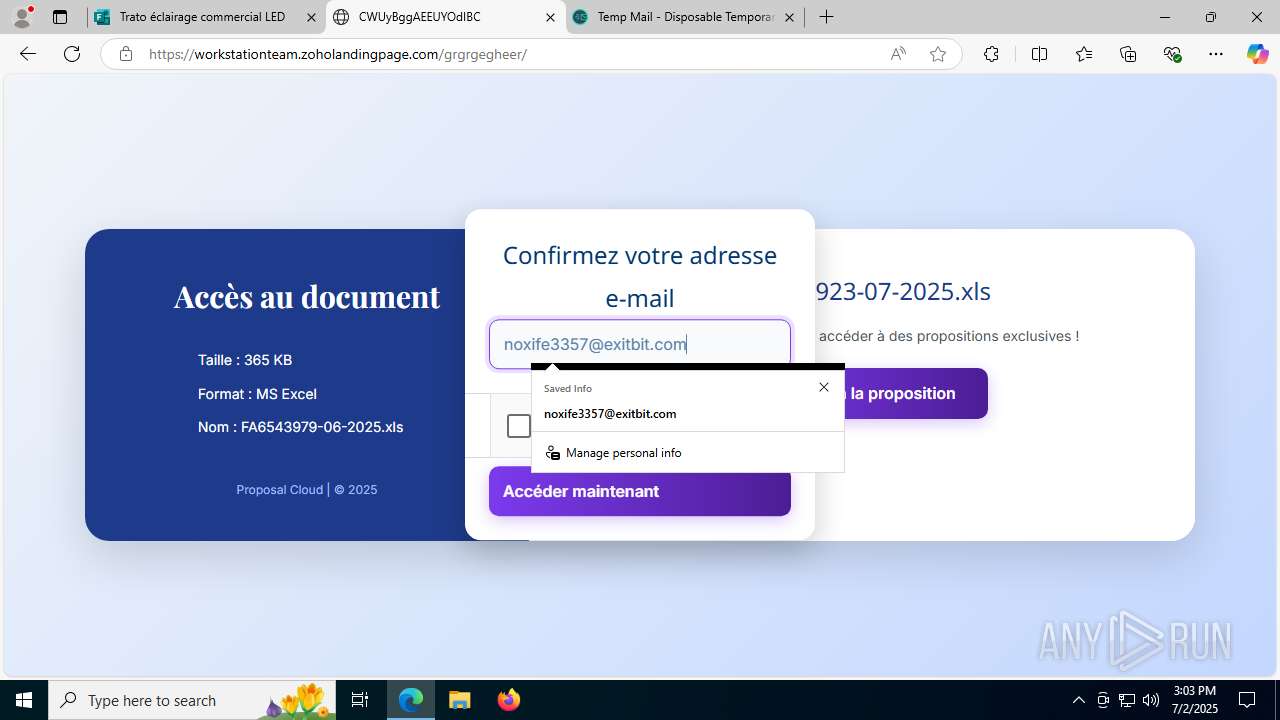
Task: Close the Saved Info popup
Action: (824, 387)
